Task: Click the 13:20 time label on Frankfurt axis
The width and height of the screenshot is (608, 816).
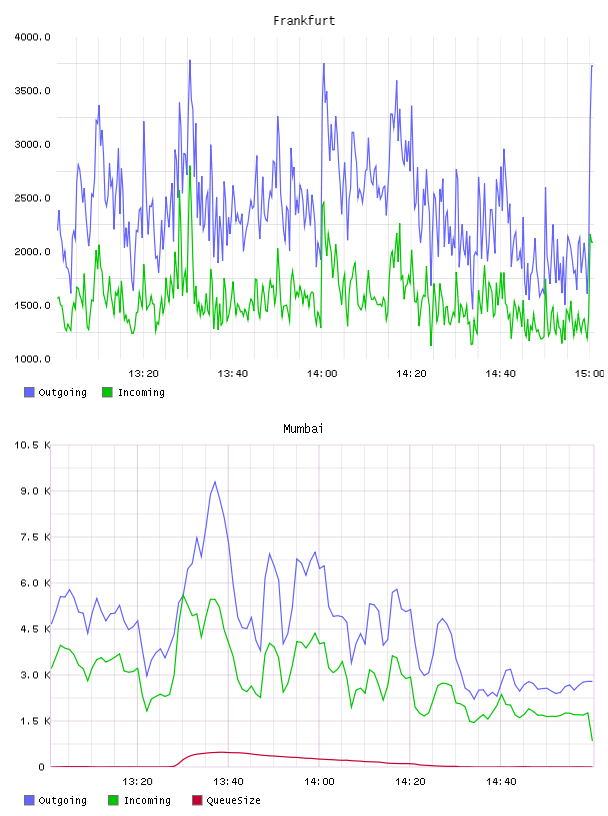Action: 143,373
